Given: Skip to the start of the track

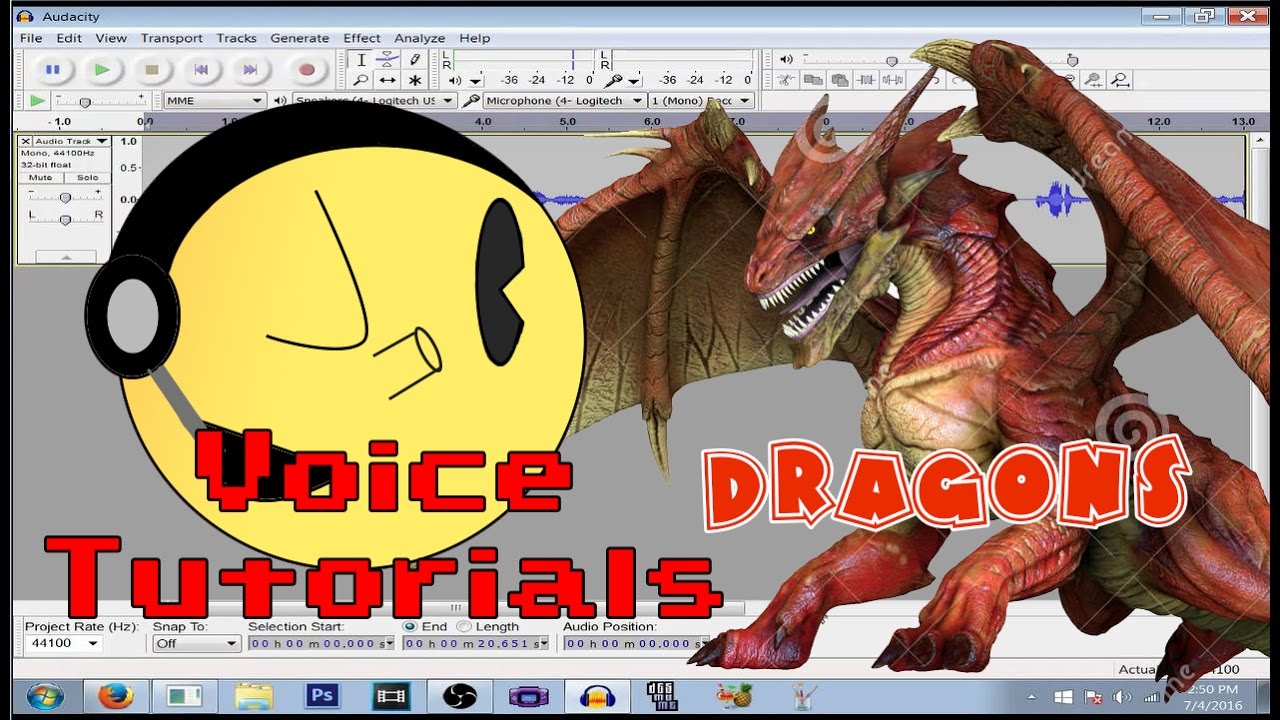Looking at the screenshot, I should click(x=201, y=70).
